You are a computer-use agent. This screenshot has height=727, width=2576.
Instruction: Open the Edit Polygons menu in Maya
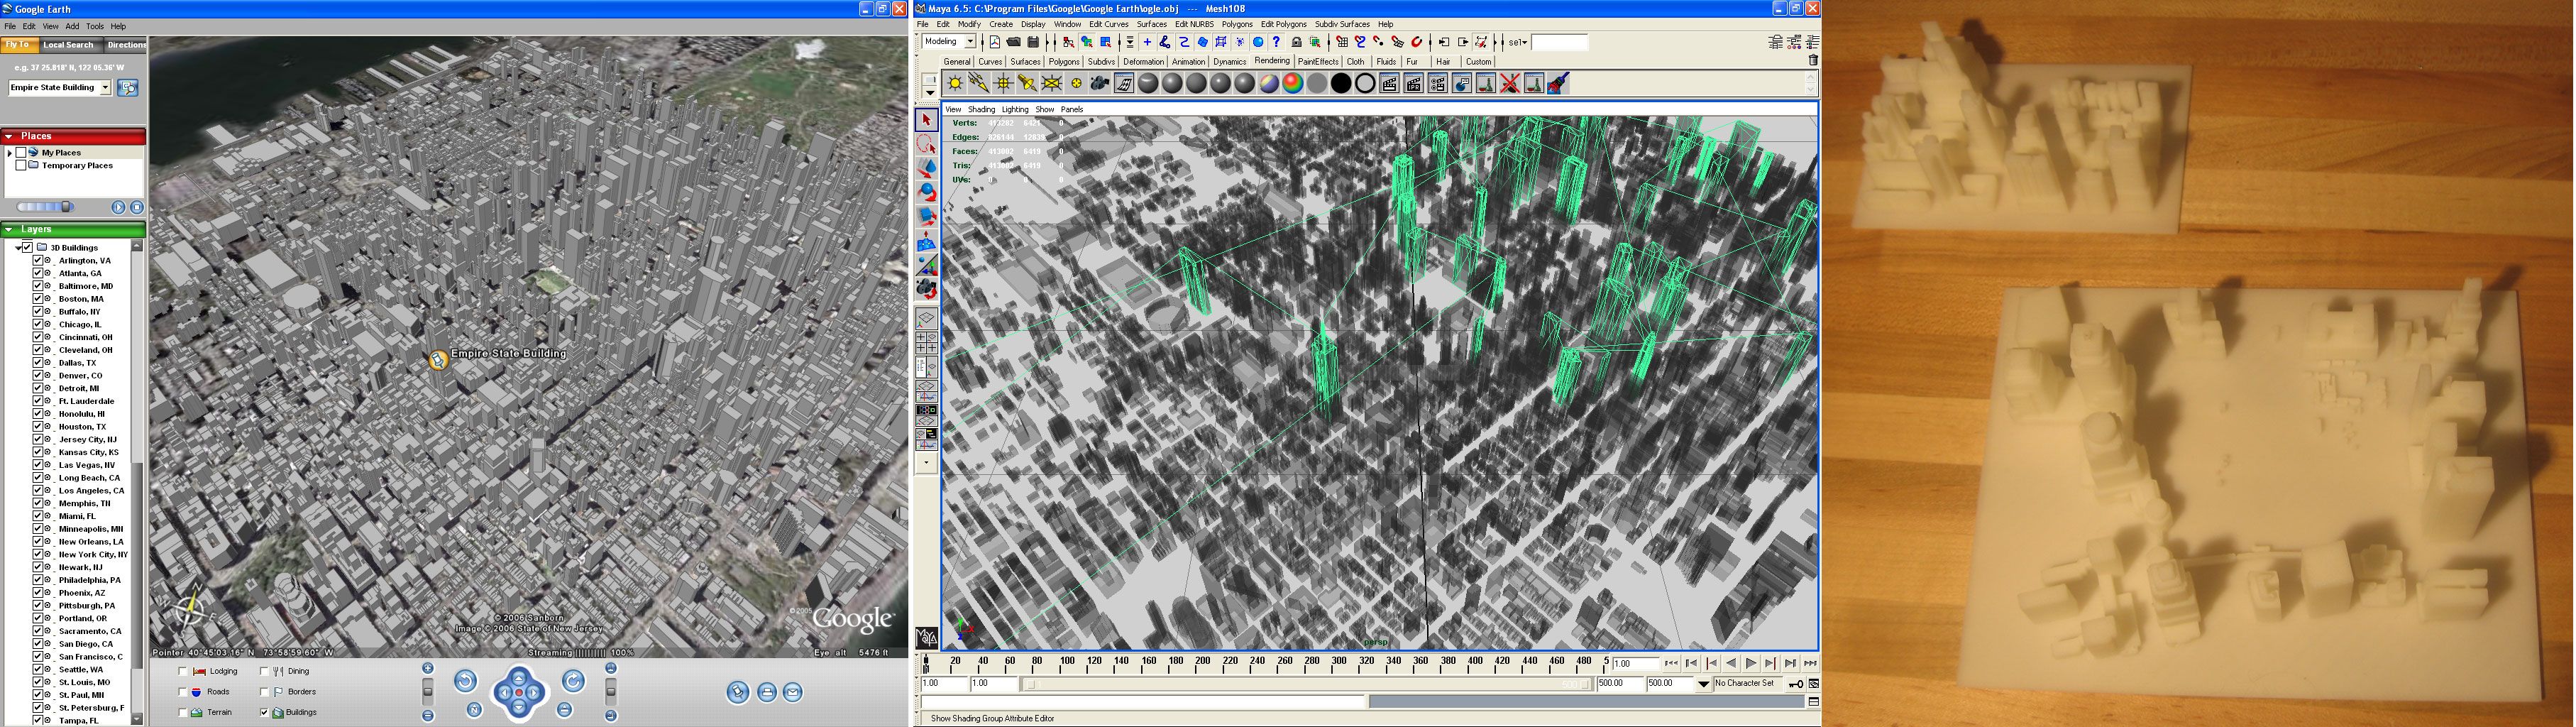pyautogui.click(x=1283, y=24)
